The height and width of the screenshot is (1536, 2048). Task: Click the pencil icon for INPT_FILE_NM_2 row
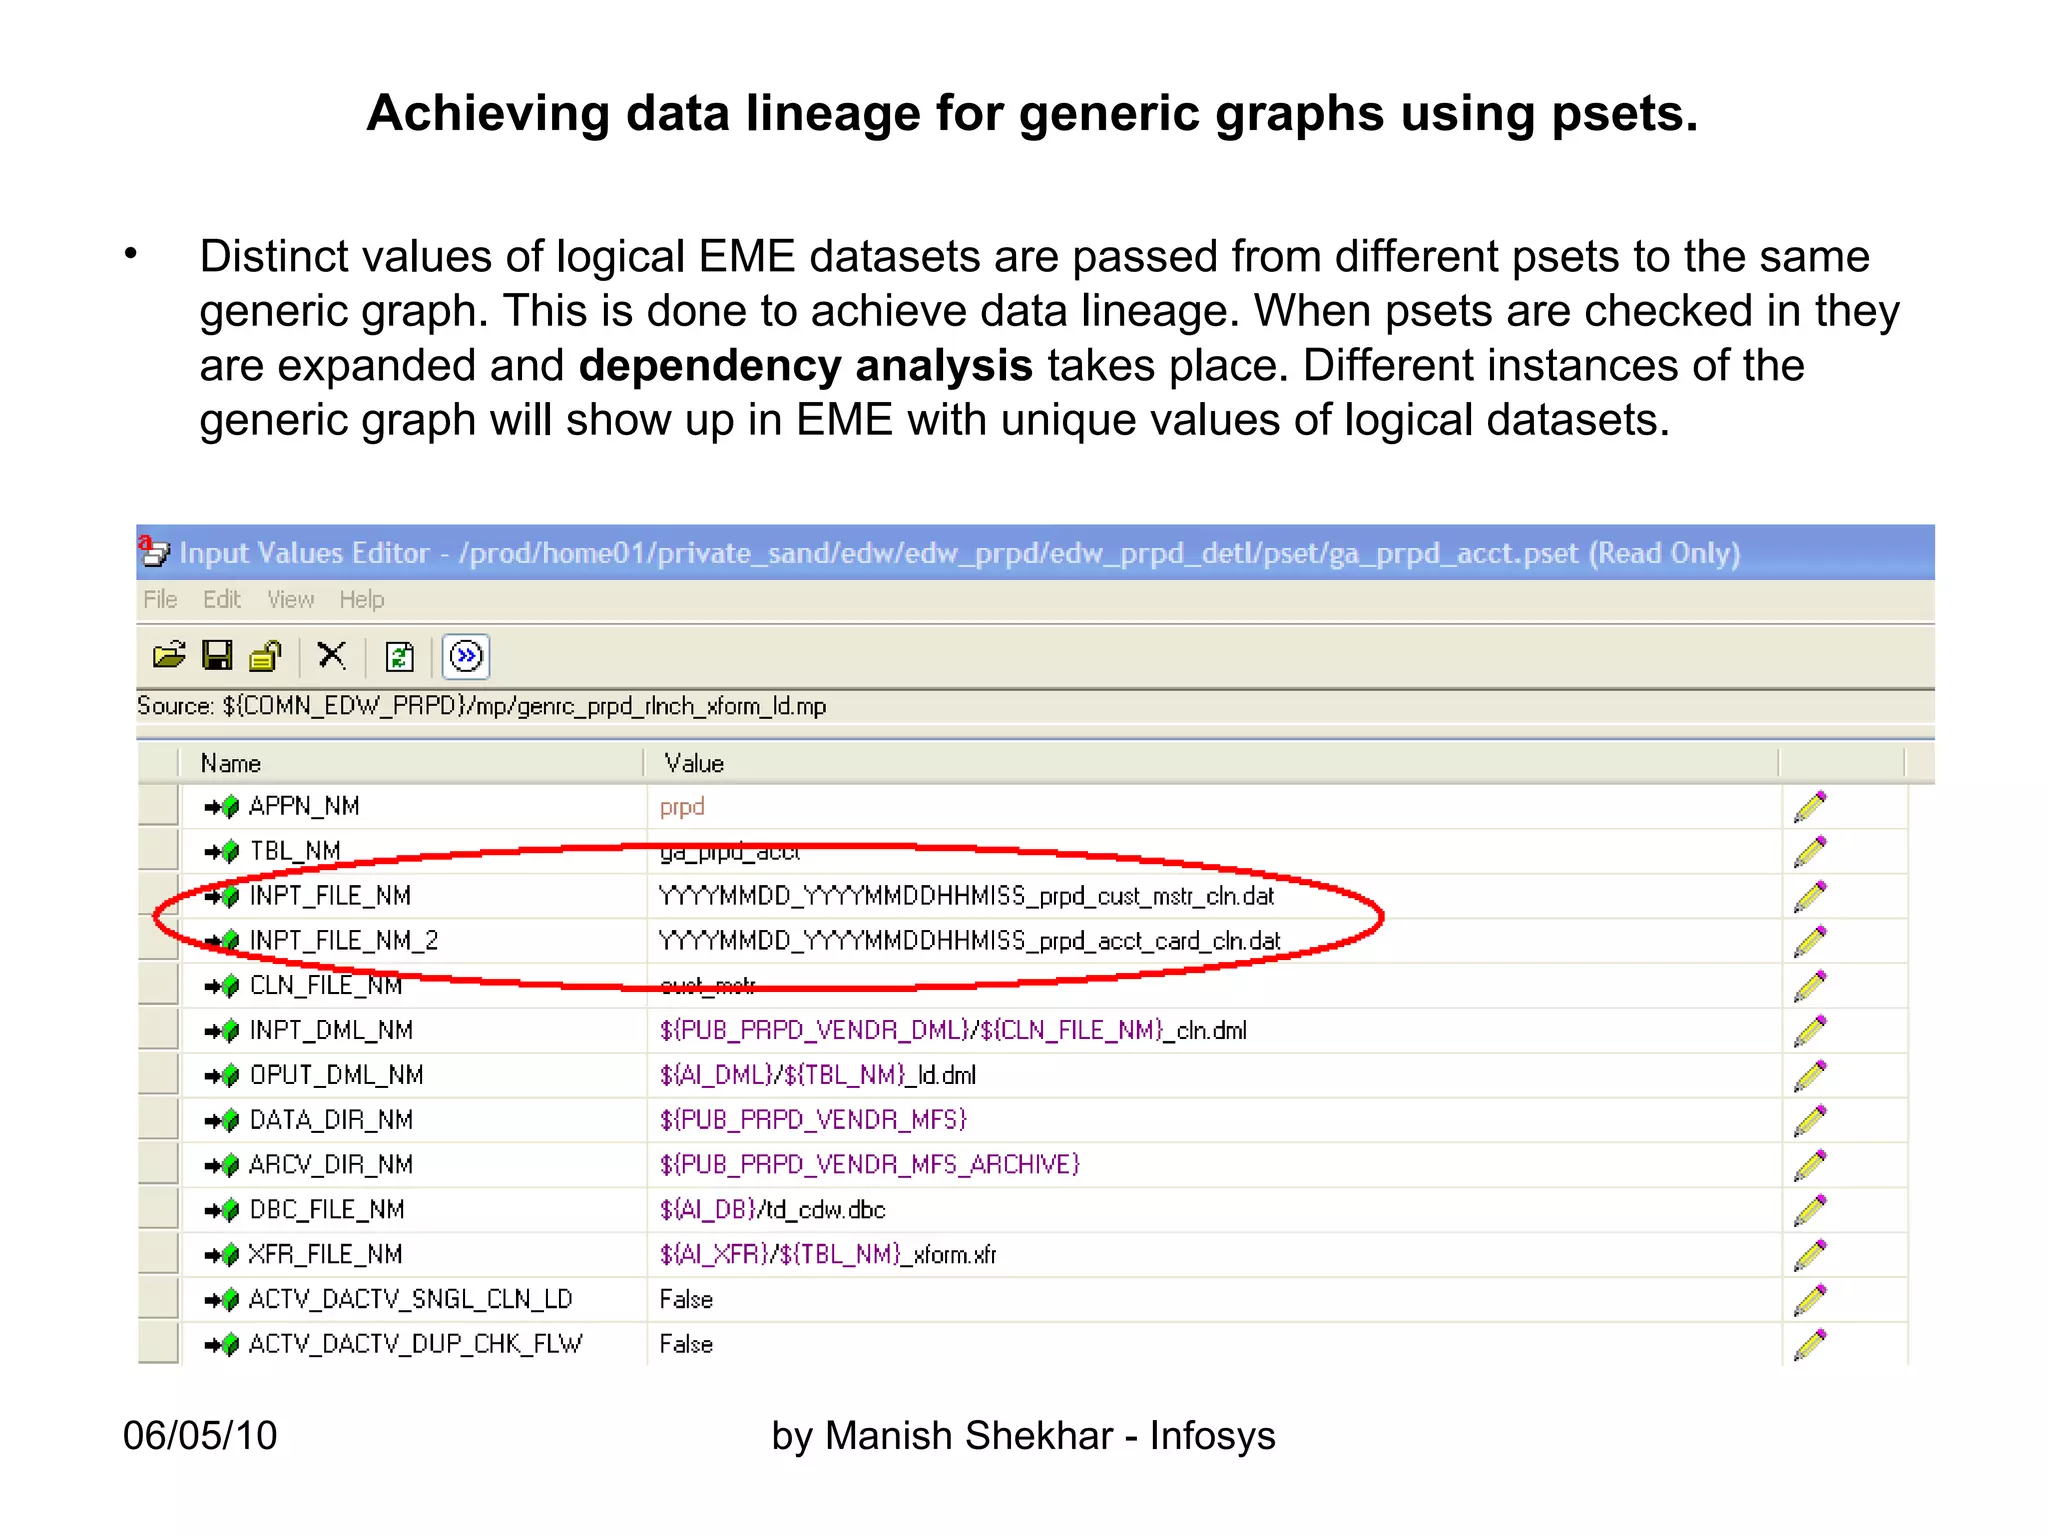pyautogui.click(x=1809, y=941)
